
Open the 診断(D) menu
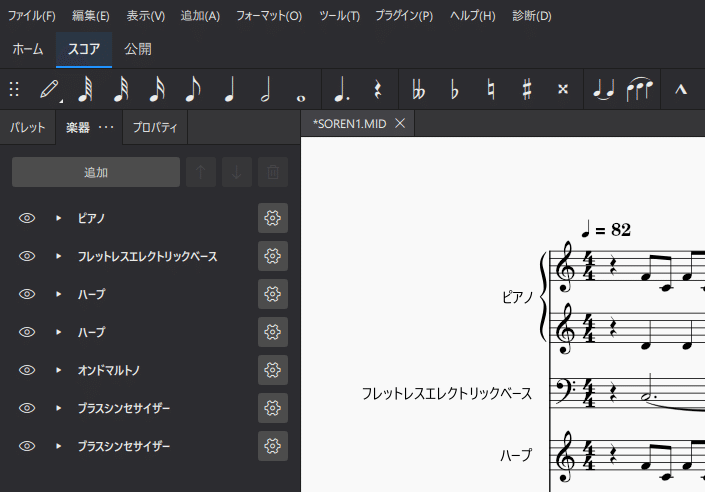pyautogui.click(x=531, y=16)
